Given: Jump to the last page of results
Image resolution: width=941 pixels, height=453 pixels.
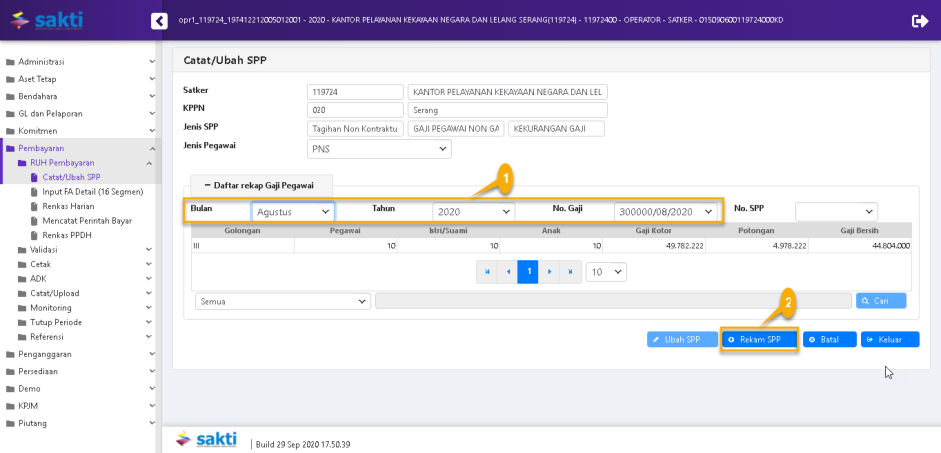Looking at the screenshot, I should point(570,272).
